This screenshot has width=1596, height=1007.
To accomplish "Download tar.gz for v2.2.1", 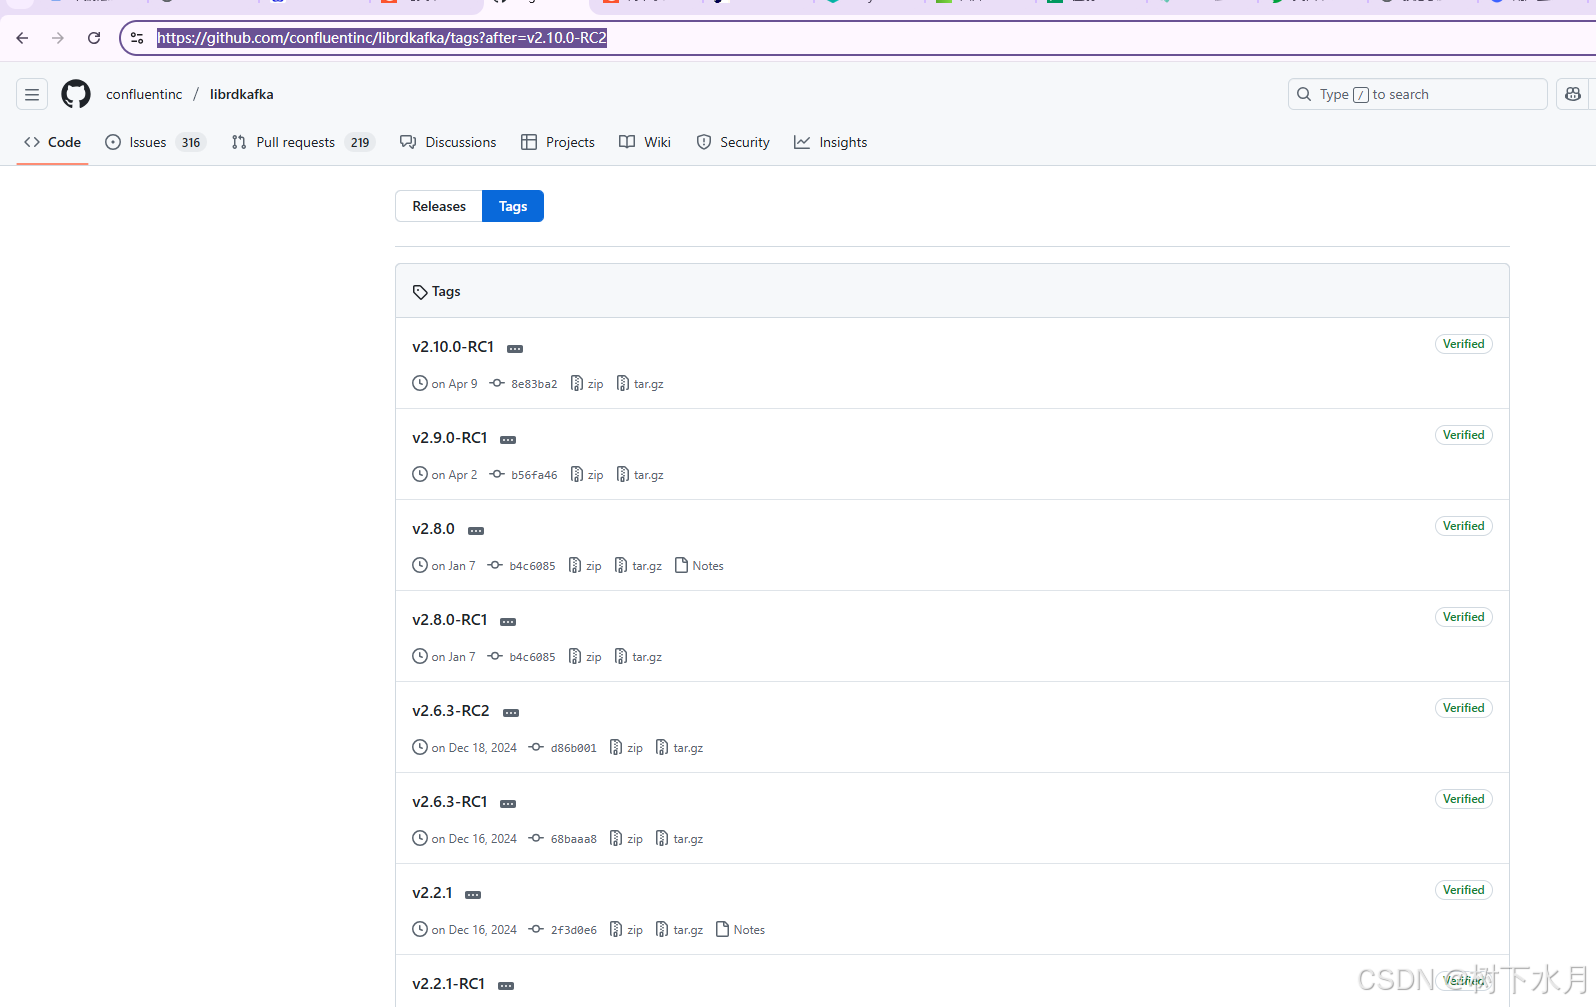I will (x=679, y=930).
